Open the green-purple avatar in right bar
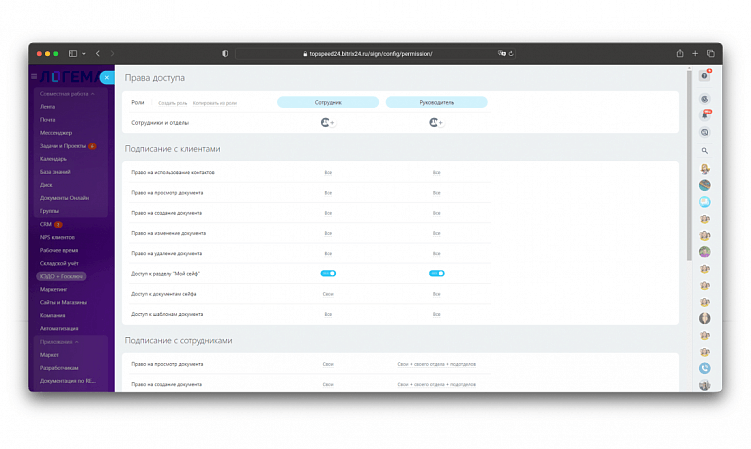This screenshot has height=449, width=751. click(x=705, y=252)
